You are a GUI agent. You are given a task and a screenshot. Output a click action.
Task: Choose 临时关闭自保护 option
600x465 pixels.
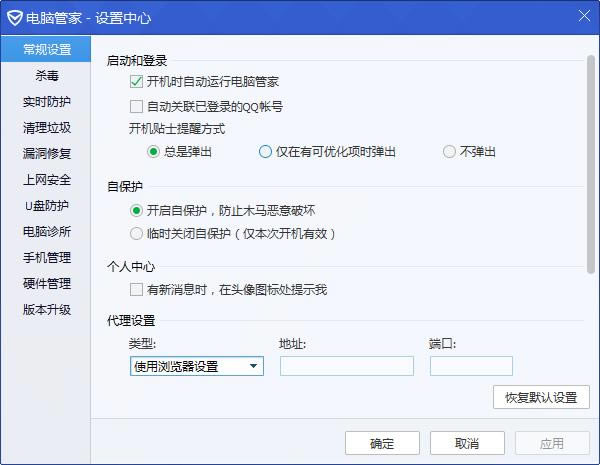pos(136,233)
